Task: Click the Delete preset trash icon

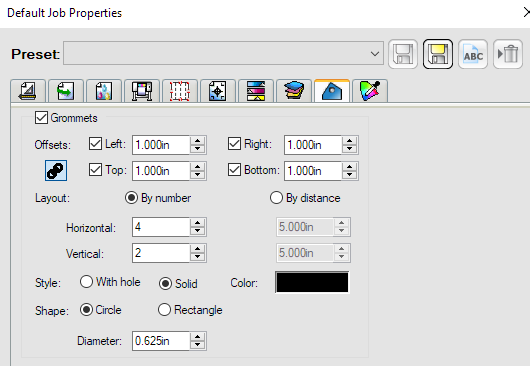Action: pyautogui.click(x=508, y=54)
